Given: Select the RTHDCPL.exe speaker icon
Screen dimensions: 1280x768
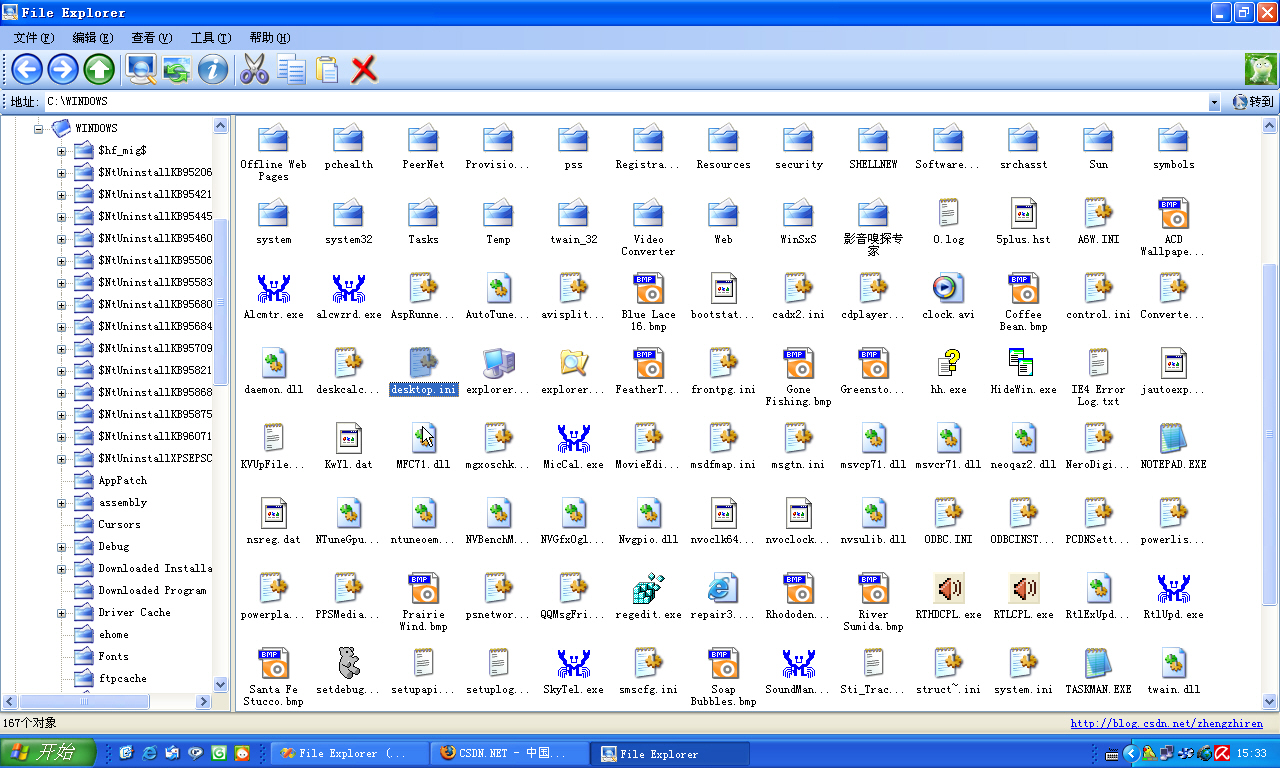Looking at the screenshot, I should coord(948,588).
